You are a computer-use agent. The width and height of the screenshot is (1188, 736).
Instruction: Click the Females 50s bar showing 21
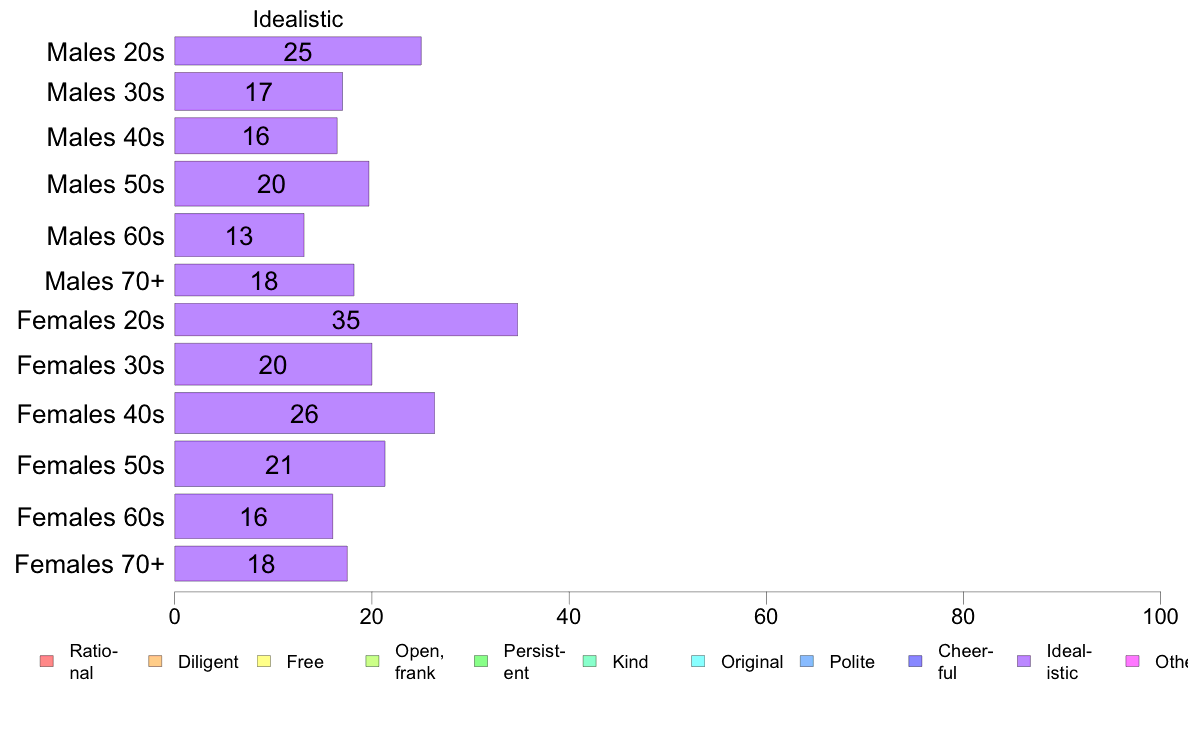click(x=280, y=464)
